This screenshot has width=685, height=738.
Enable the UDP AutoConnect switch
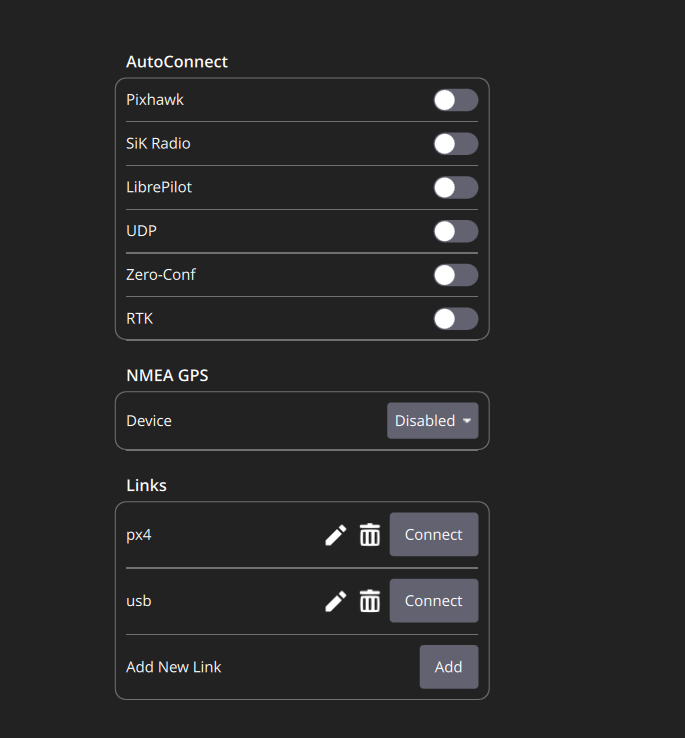[455, 231]
